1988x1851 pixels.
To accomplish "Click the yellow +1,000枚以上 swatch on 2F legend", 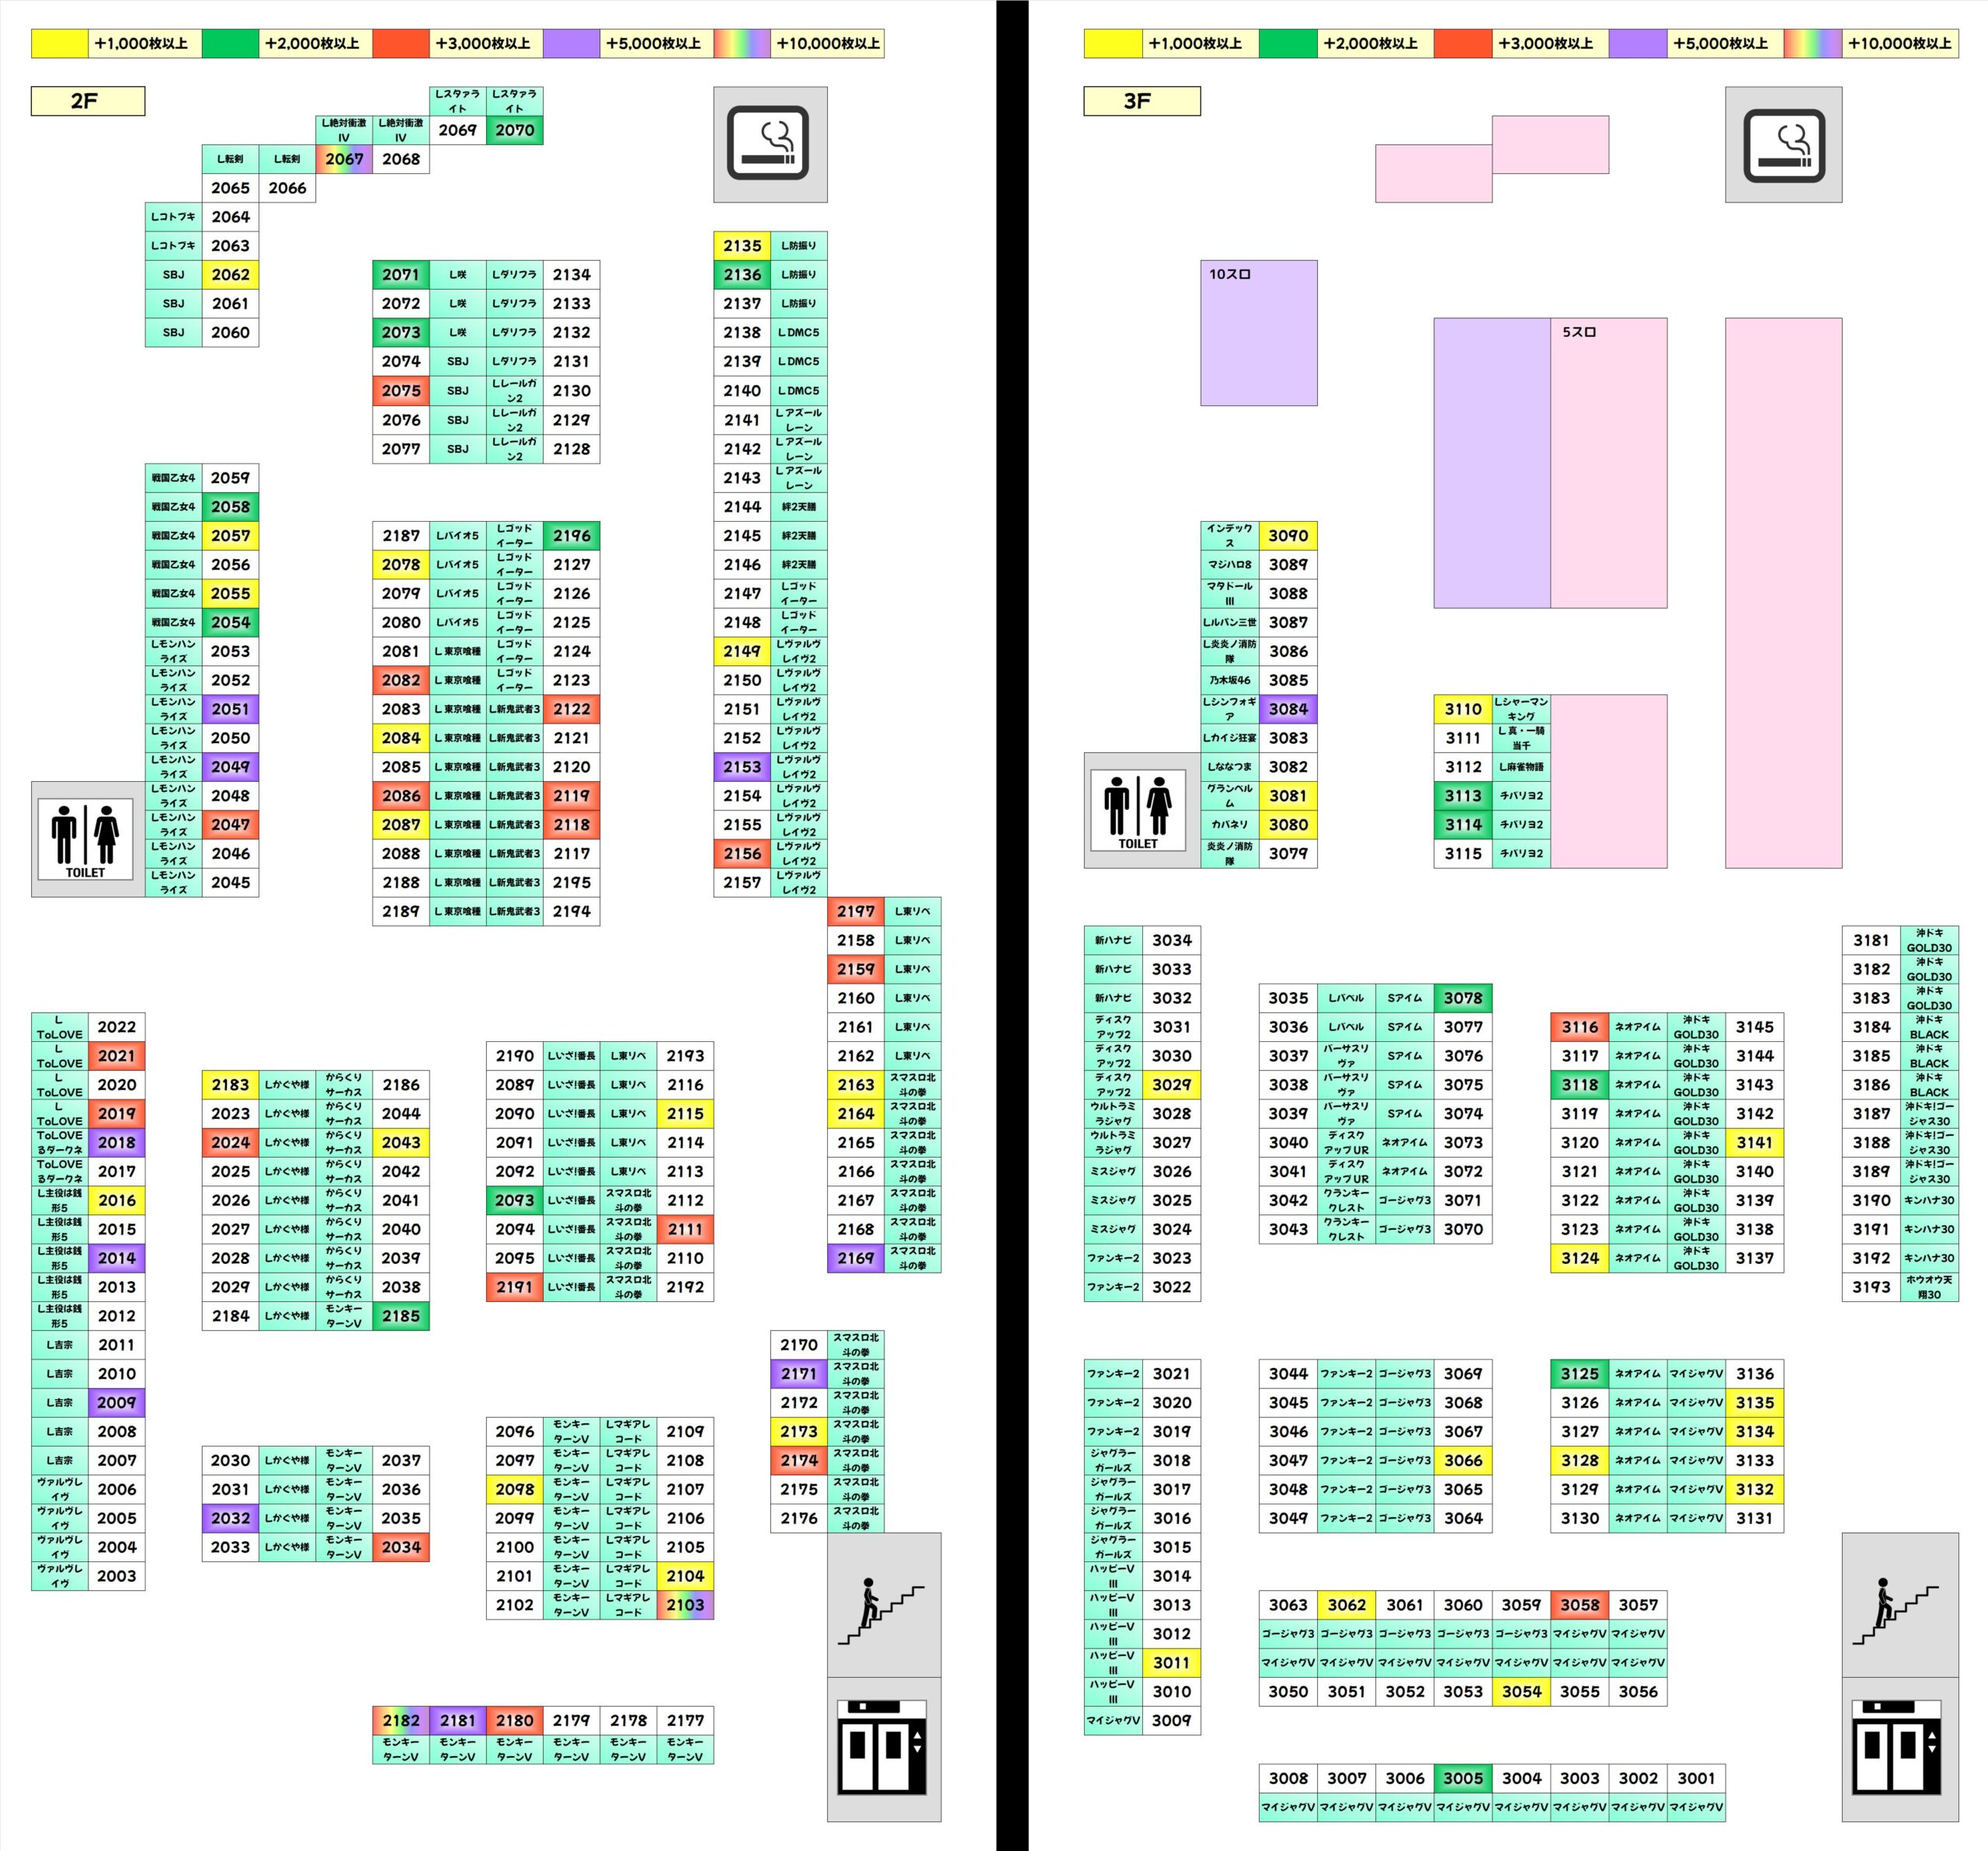I will tap(59, 43).
